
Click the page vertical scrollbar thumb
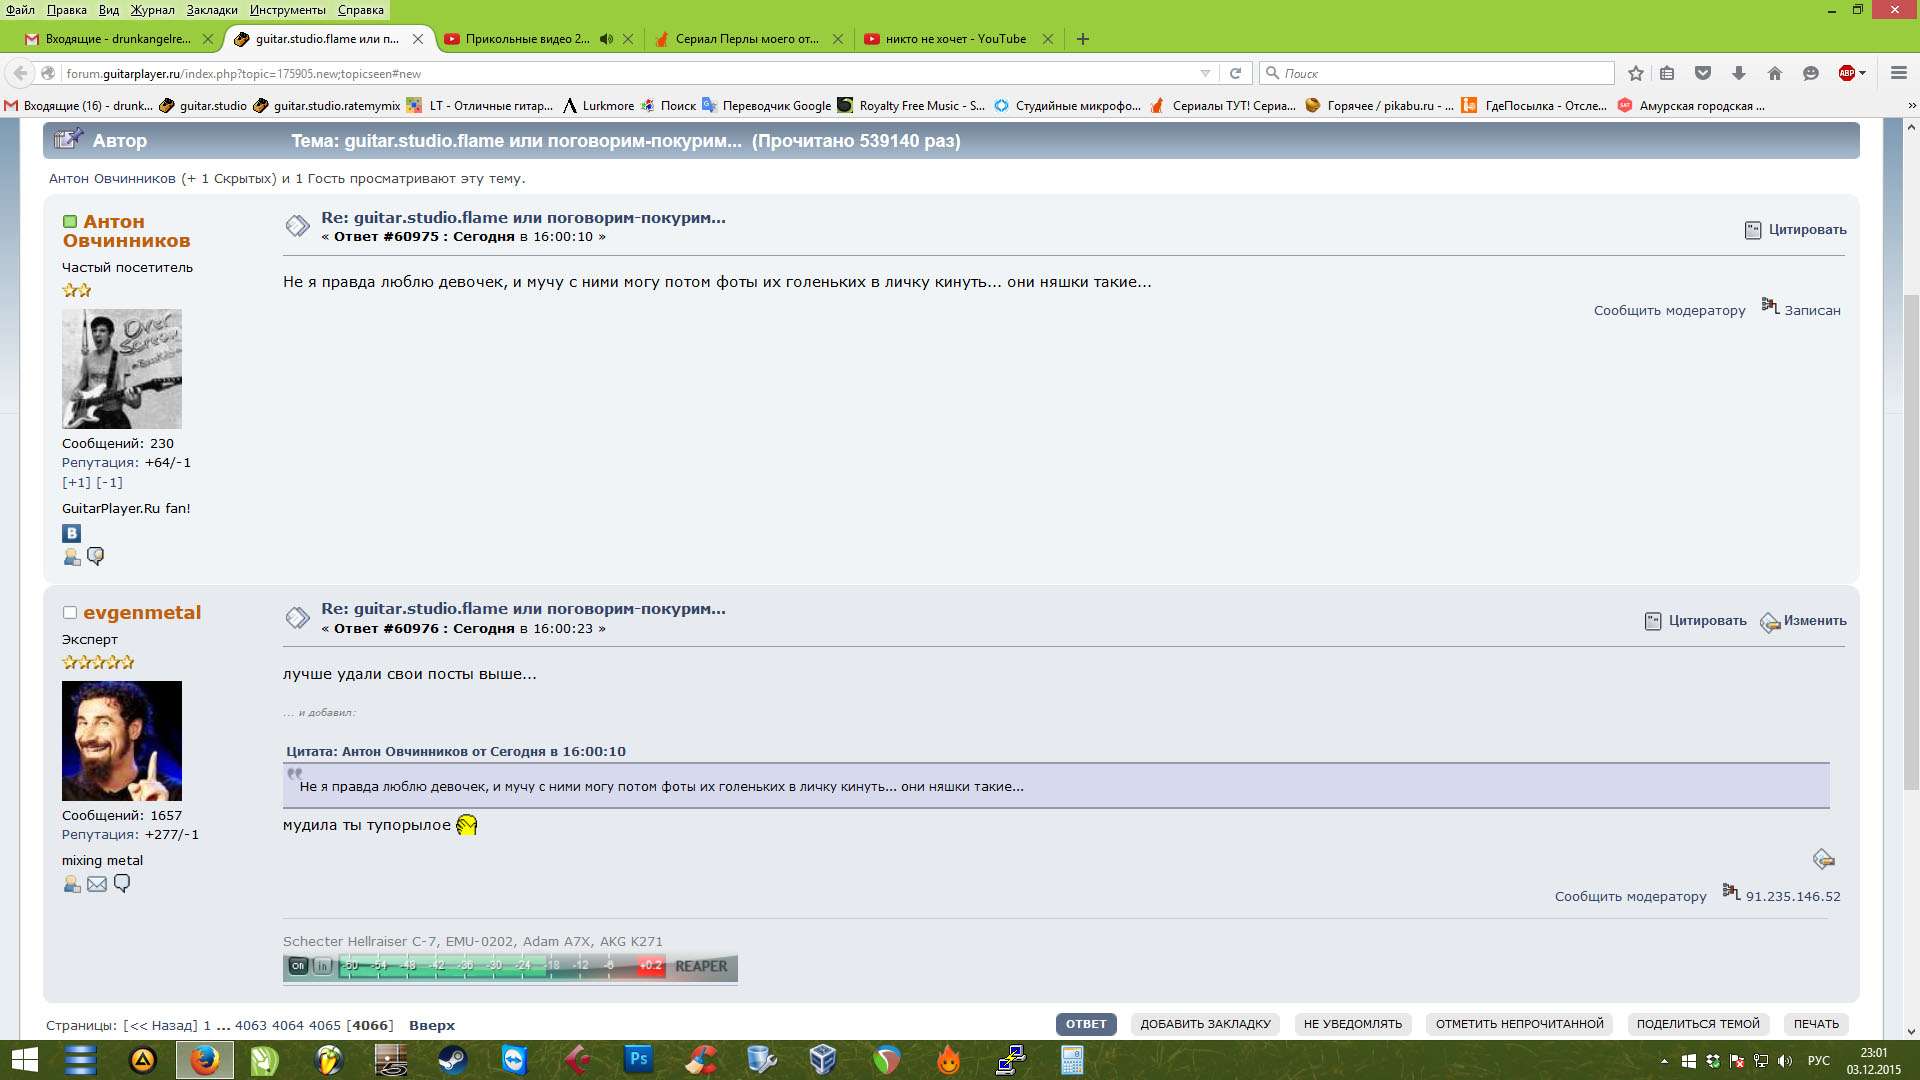(x=1911, y=540)
